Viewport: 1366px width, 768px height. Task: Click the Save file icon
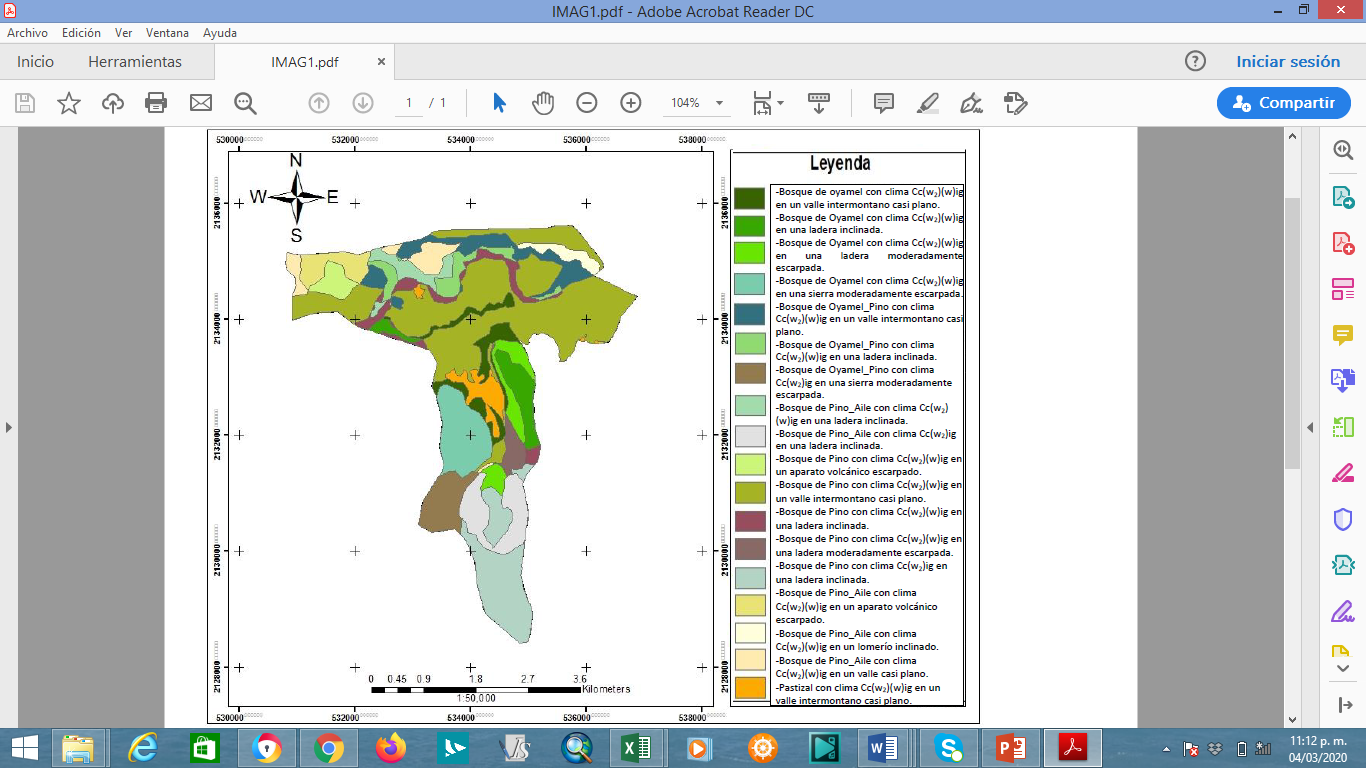tap(25, 103)
